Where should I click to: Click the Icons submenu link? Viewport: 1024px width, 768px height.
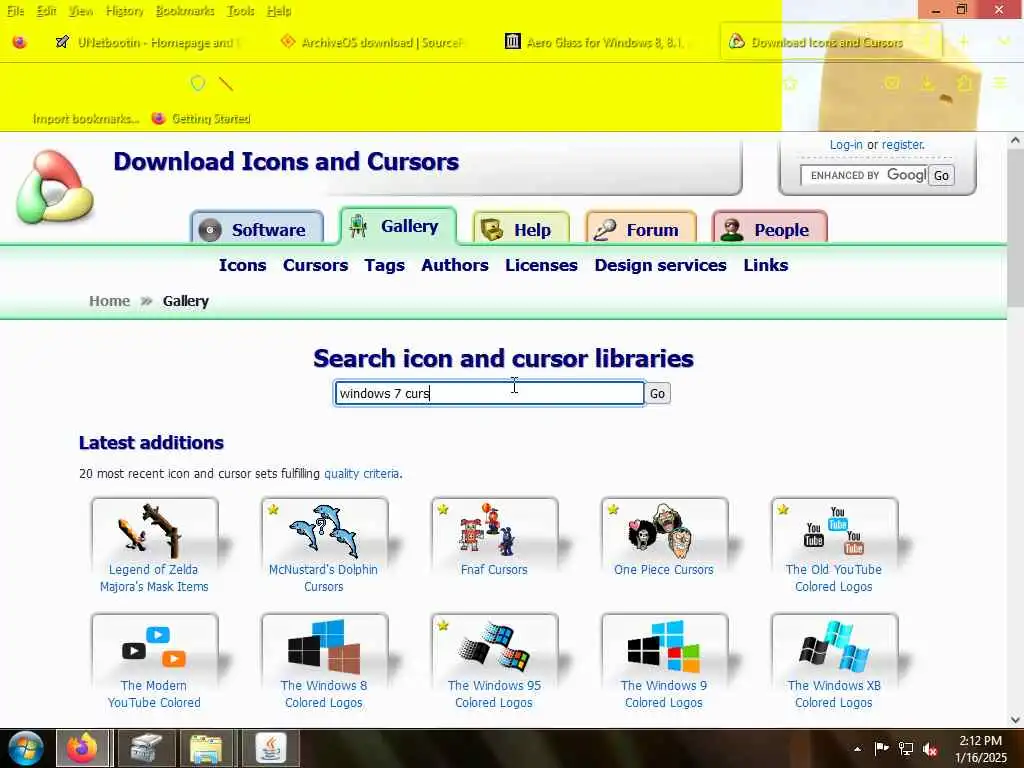242,265
